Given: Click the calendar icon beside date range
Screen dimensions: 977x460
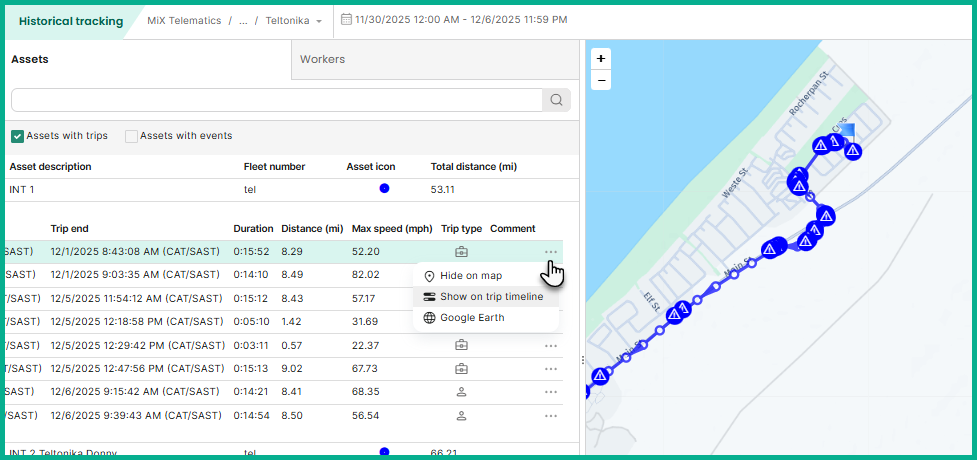Looking at the screenshot, I should [345, 20].
